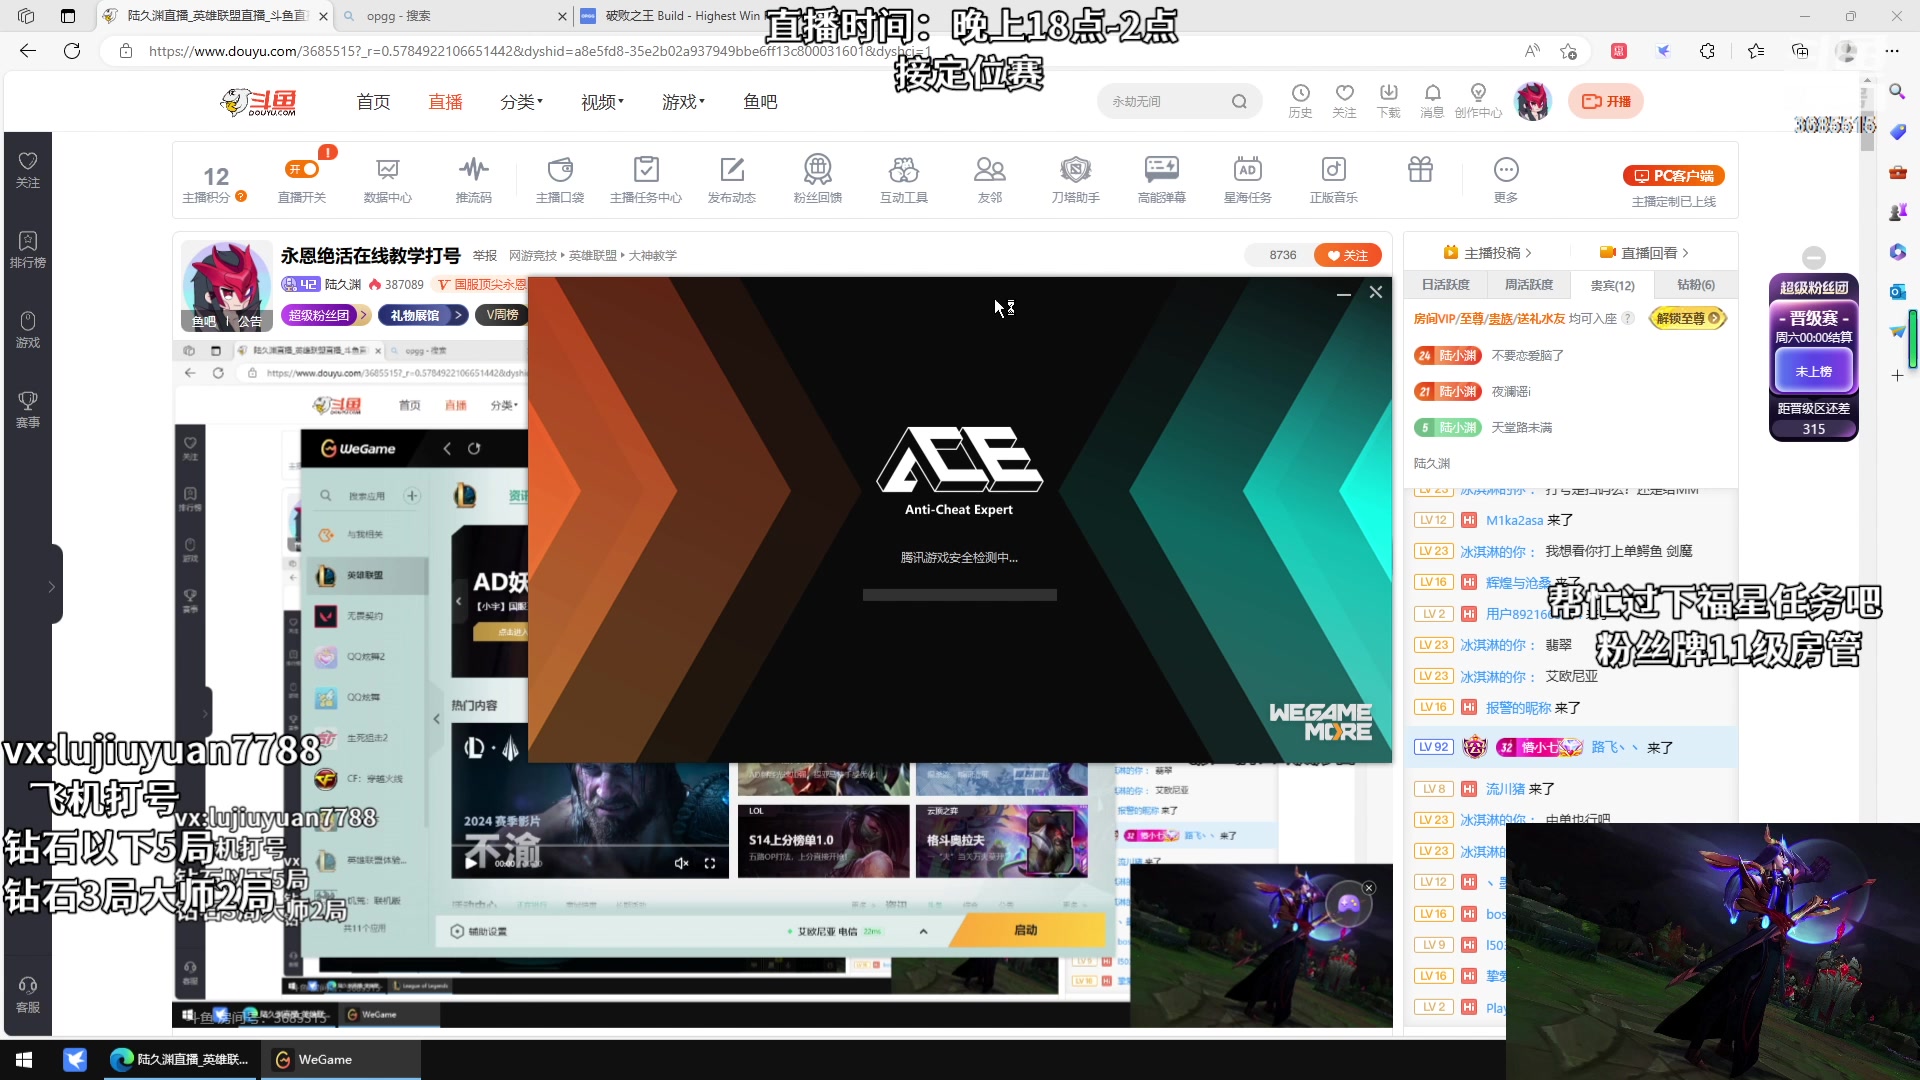Go to 鱼吧 navigation item
The width and height of the screenshot is (1920, 1080).
(x=760, y=102)
